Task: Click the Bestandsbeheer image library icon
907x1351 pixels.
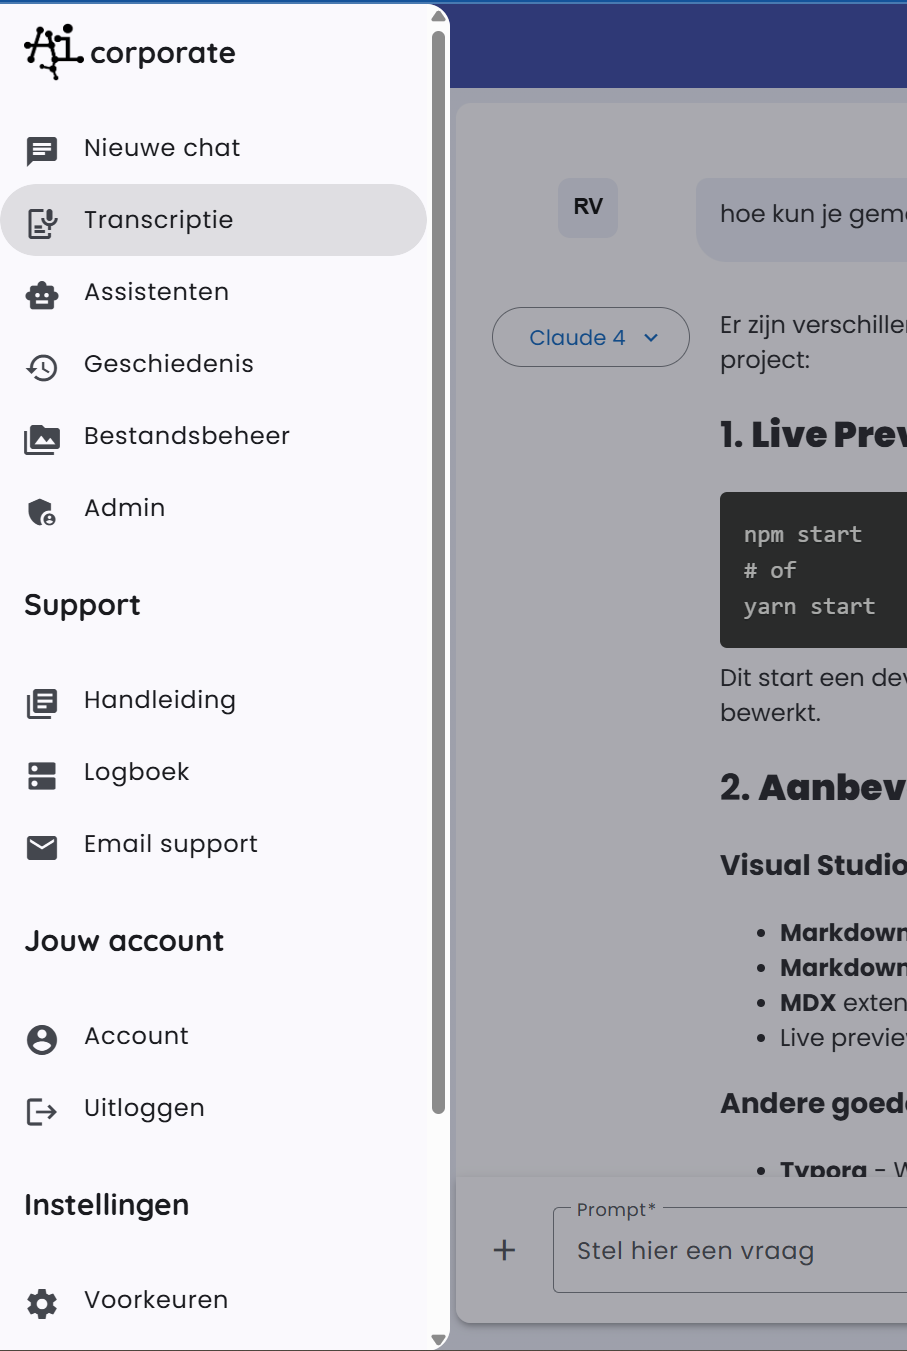Action: (x=42, y=438)
